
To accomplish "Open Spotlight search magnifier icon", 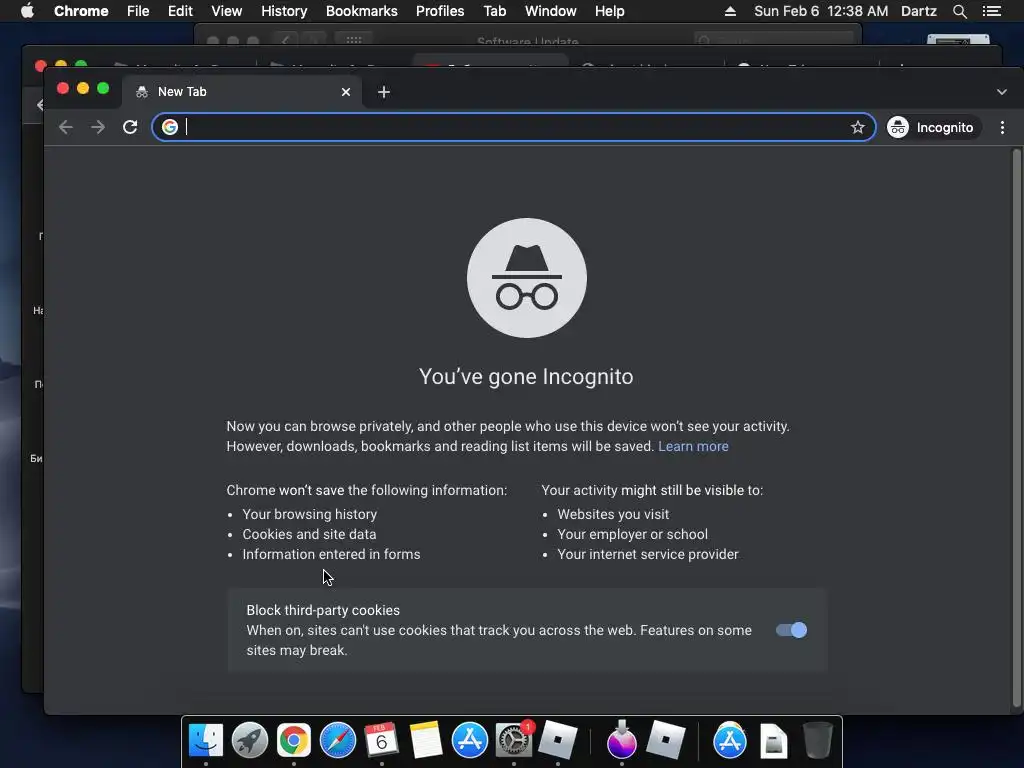I will 960,11.
